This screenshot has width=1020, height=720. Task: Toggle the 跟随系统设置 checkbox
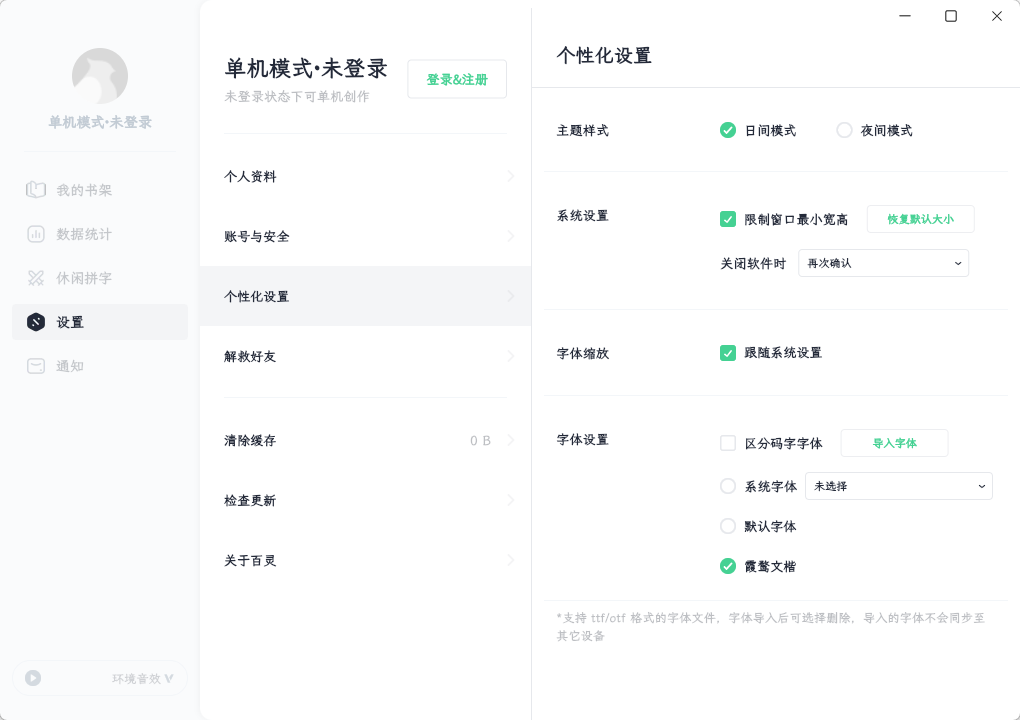728,353
